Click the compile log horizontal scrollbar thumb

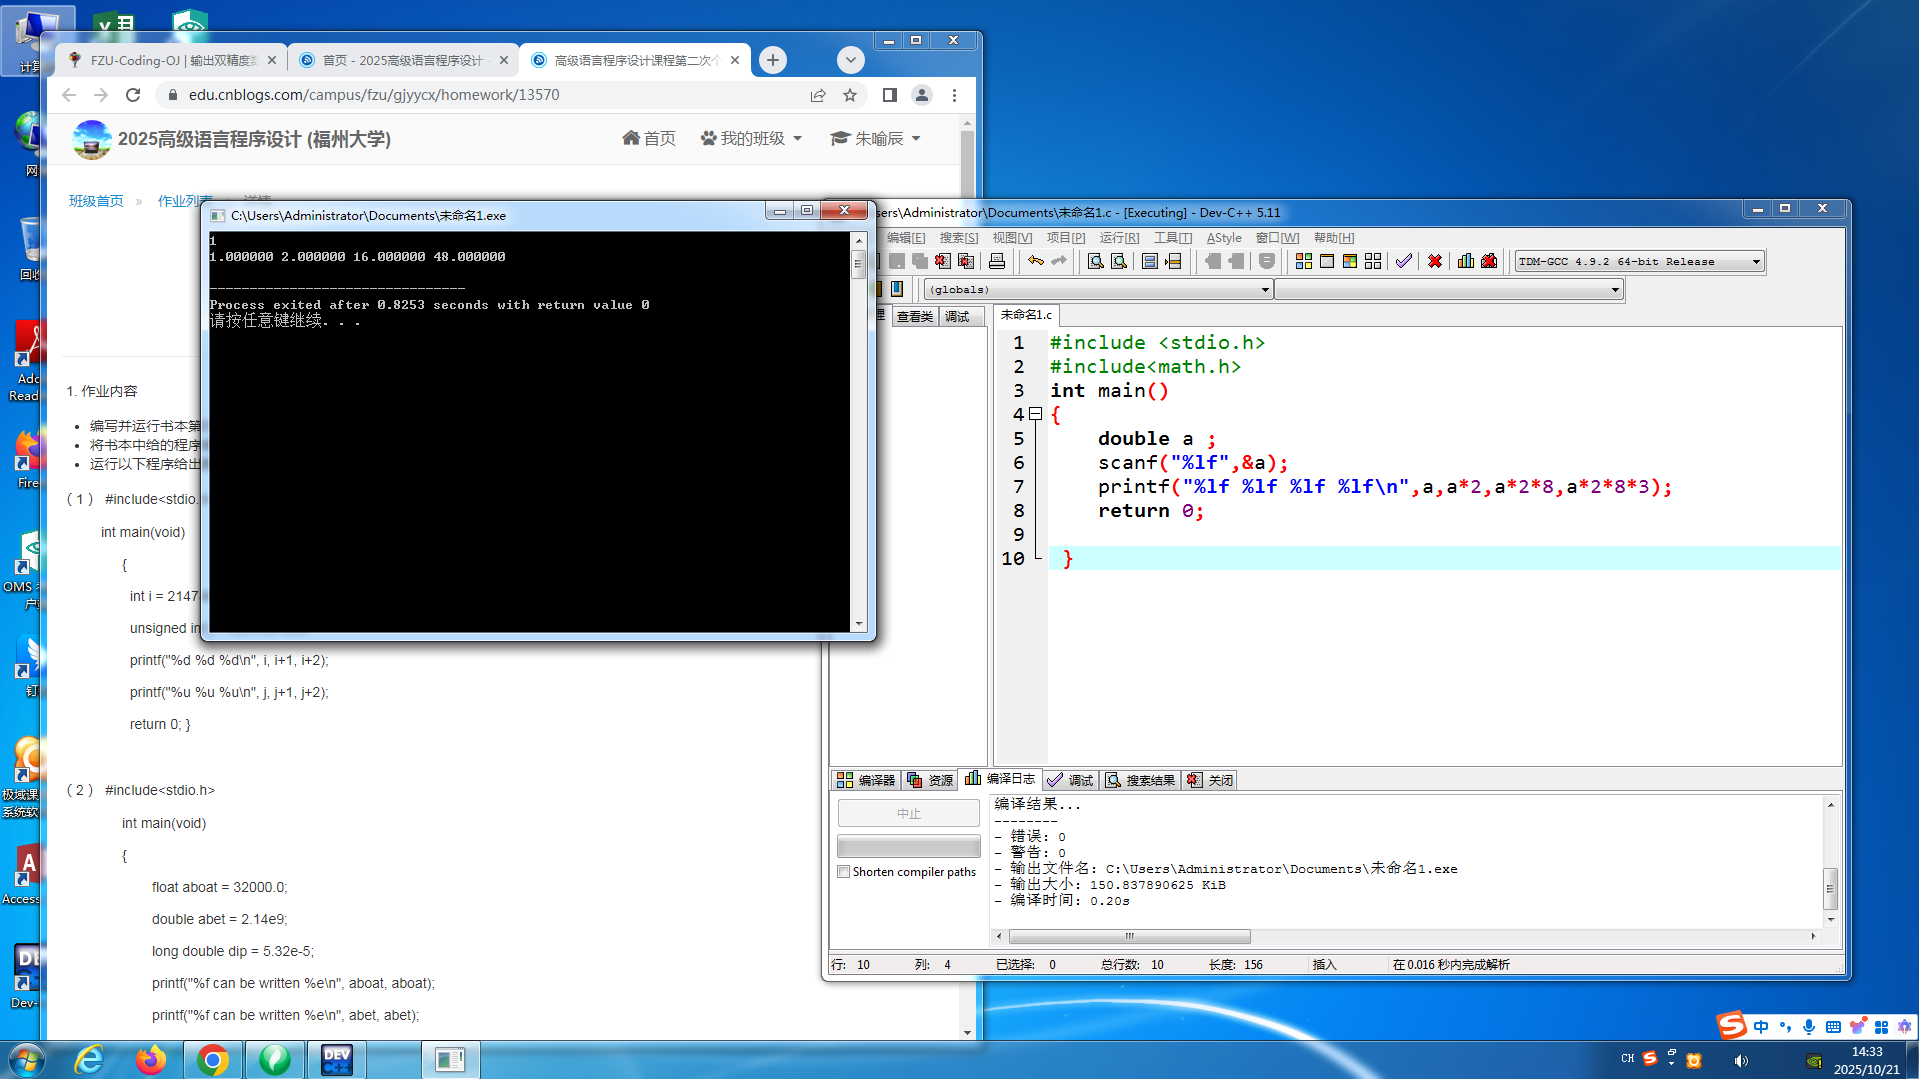pos(1130,937)
